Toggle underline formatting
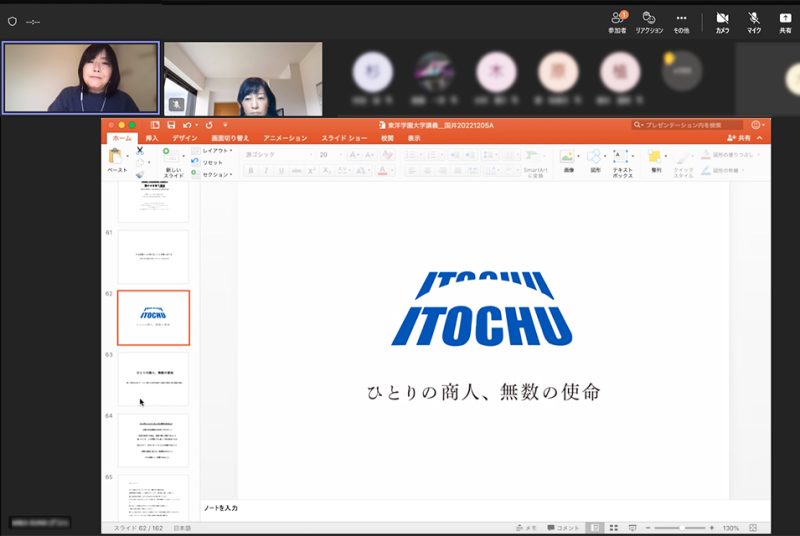800x536 pixels. point(281,171)
